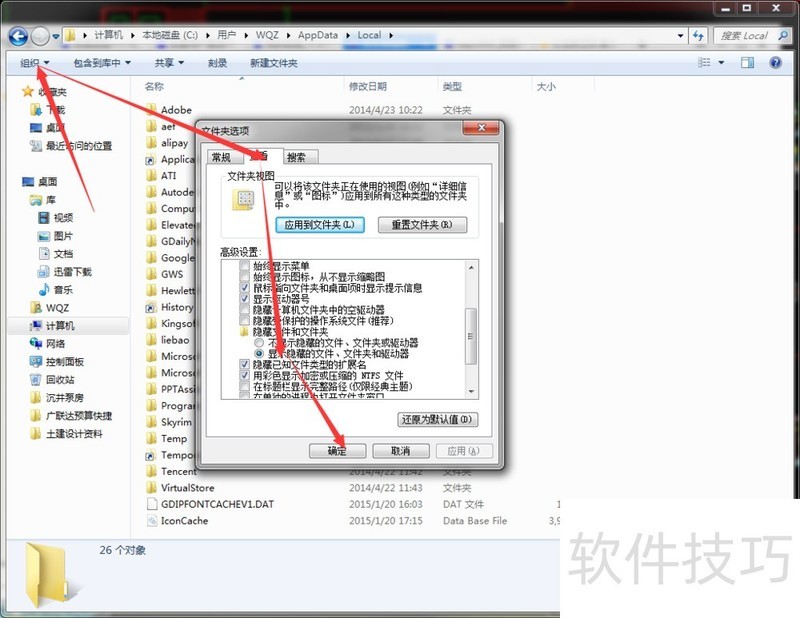The height and width of the screenshot is (618, 800).
Task: Click the 确定 button to confirm
Action: [x=337, y=451]
